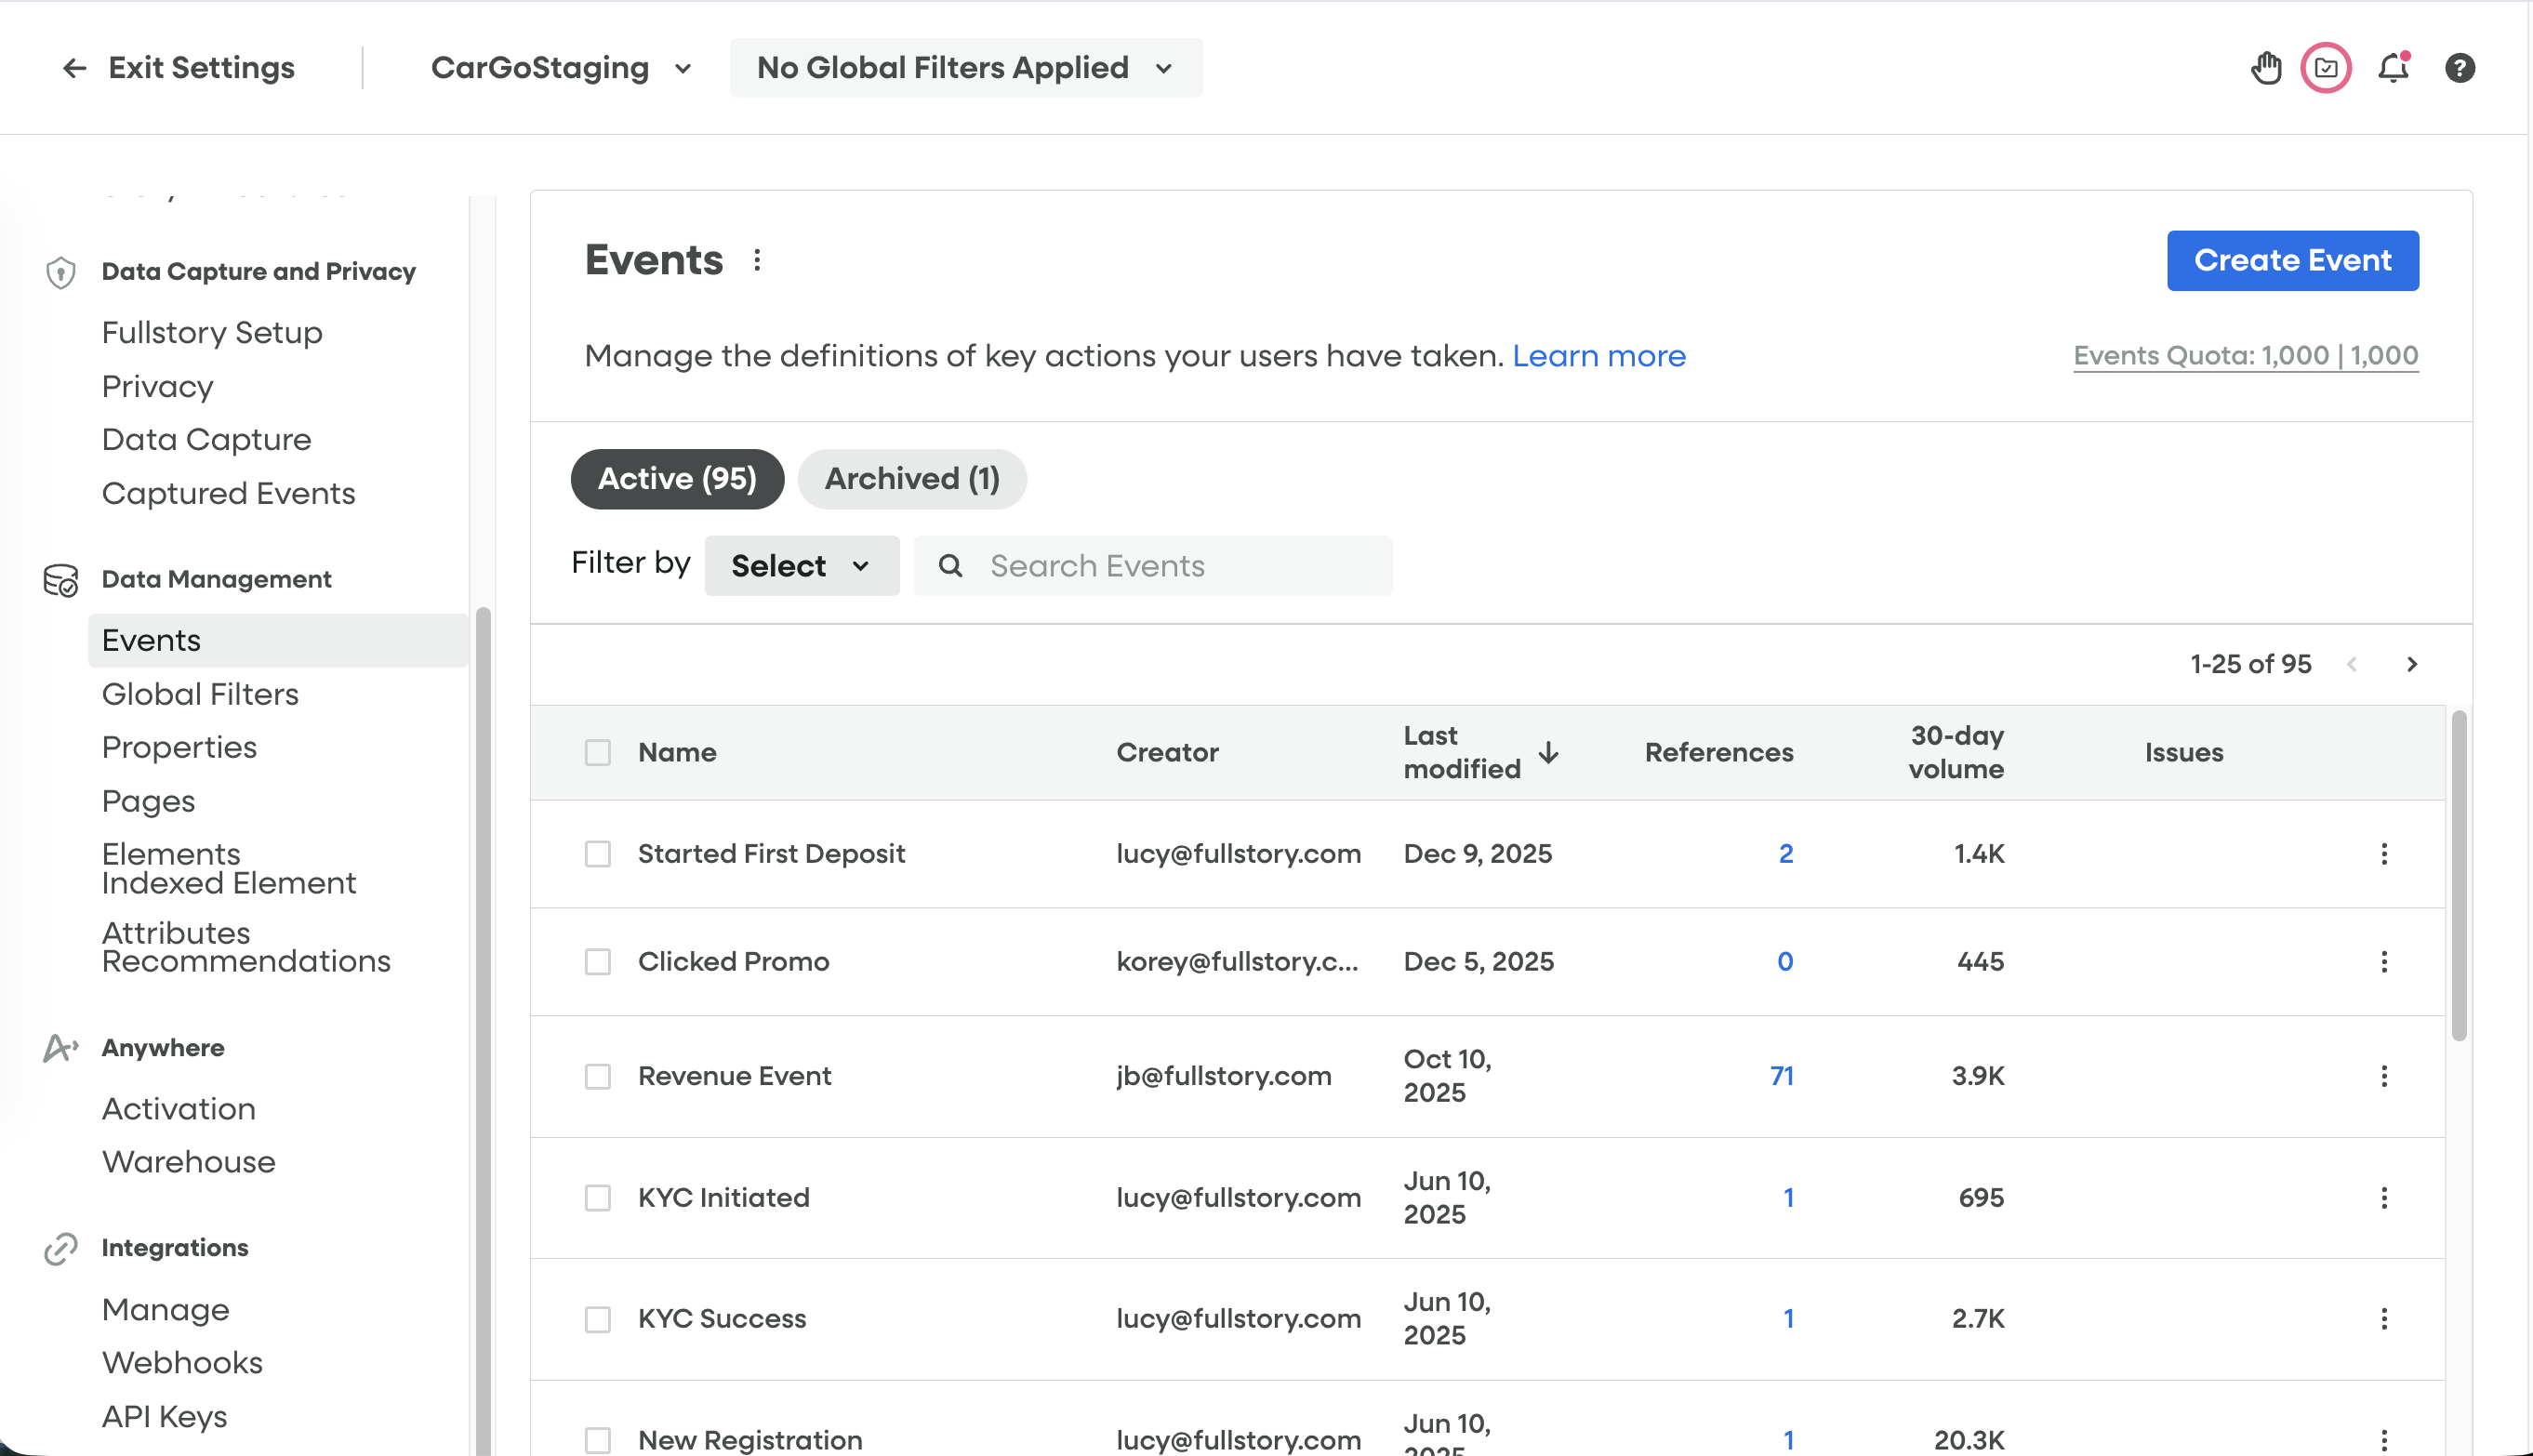The width and height of the screenshot is (2533, 1456).
Task: Follow the Learn more link
Action: pyautogui.click(x=1598, y=356)
